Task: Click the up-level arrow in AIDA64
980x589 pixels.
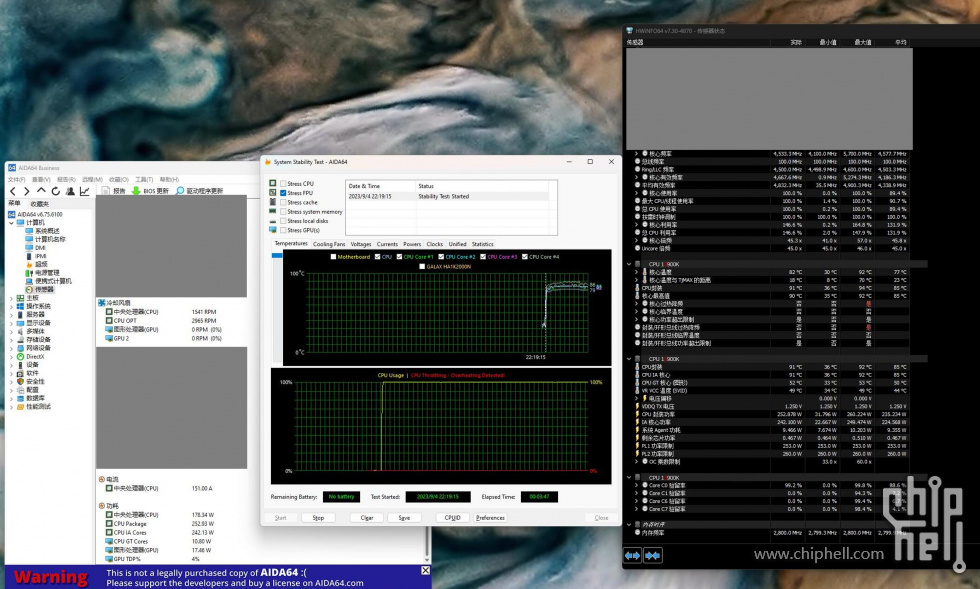Action: [x=41, y=191]
